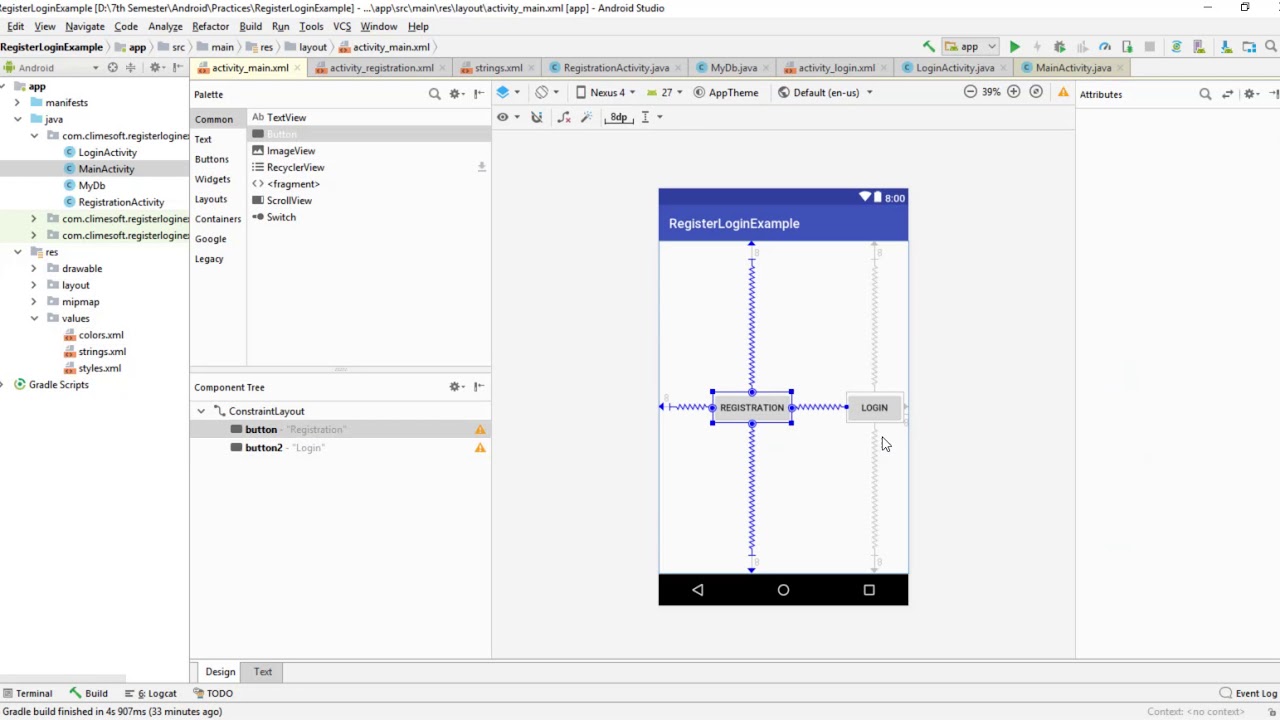
Task: Collapse all in the Project panel
Action: [x=131, y=68]
